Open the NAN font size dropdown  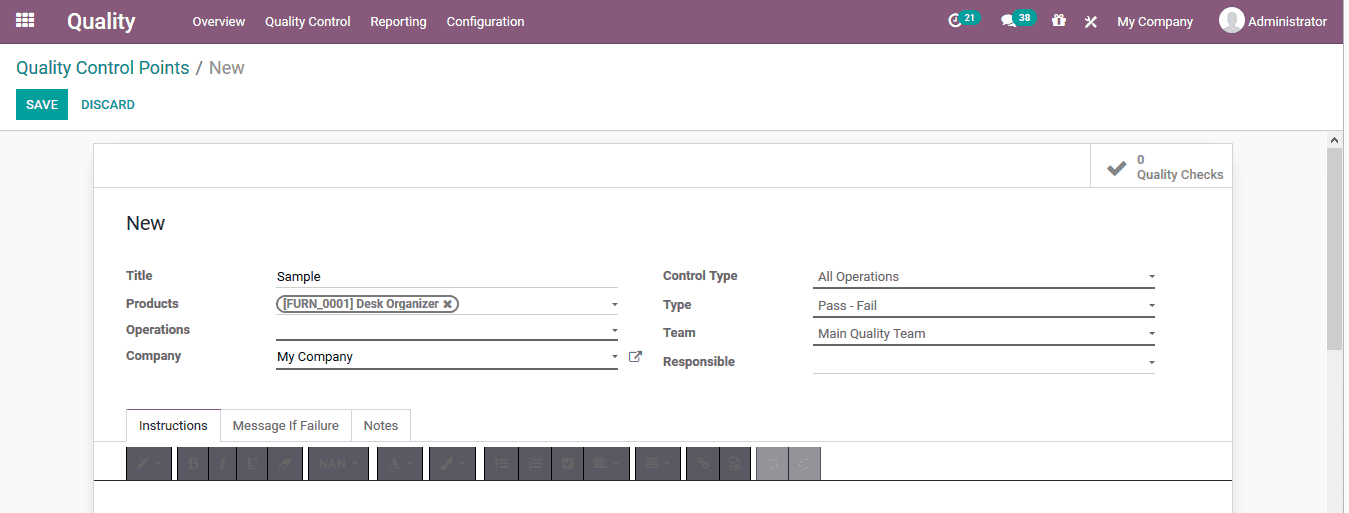tap(339, 464)
